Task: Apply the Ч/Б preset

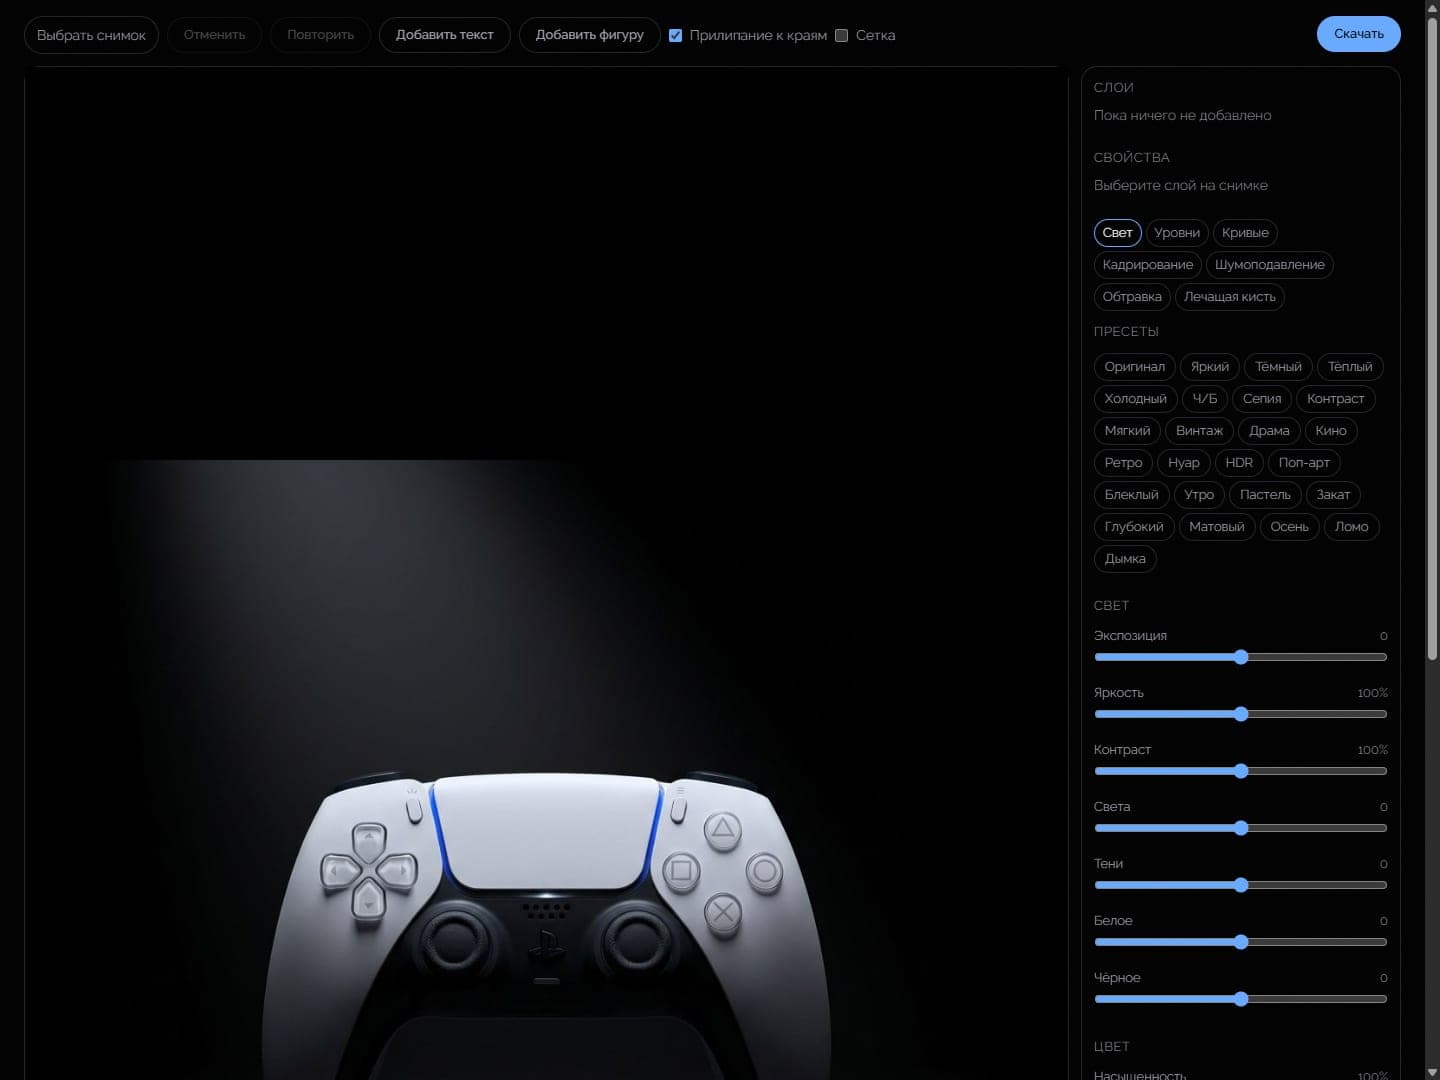Action: click(1205, 399)
